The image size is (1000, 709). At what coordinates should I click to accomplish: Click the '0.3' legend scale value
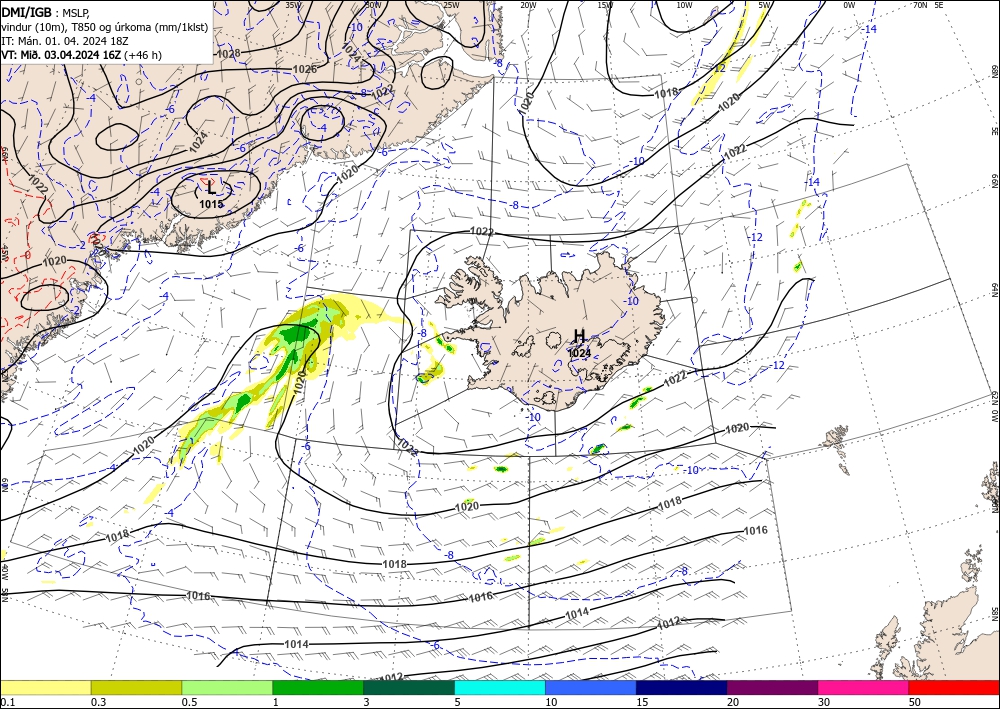[x=98, y=702]
